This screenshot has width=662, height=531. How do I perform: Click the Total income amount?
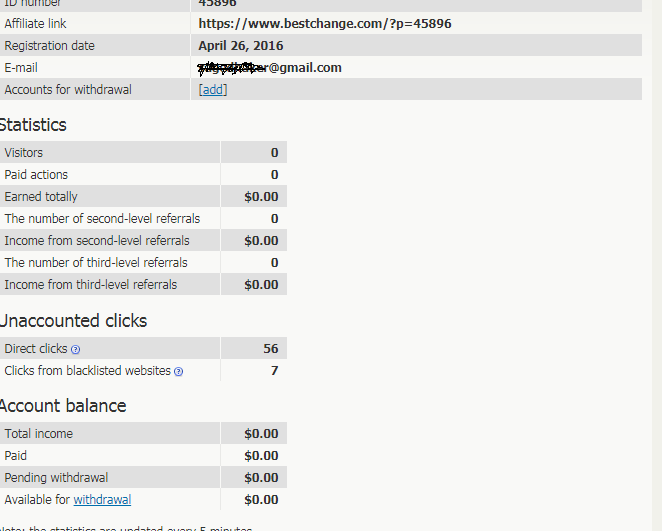261,434
